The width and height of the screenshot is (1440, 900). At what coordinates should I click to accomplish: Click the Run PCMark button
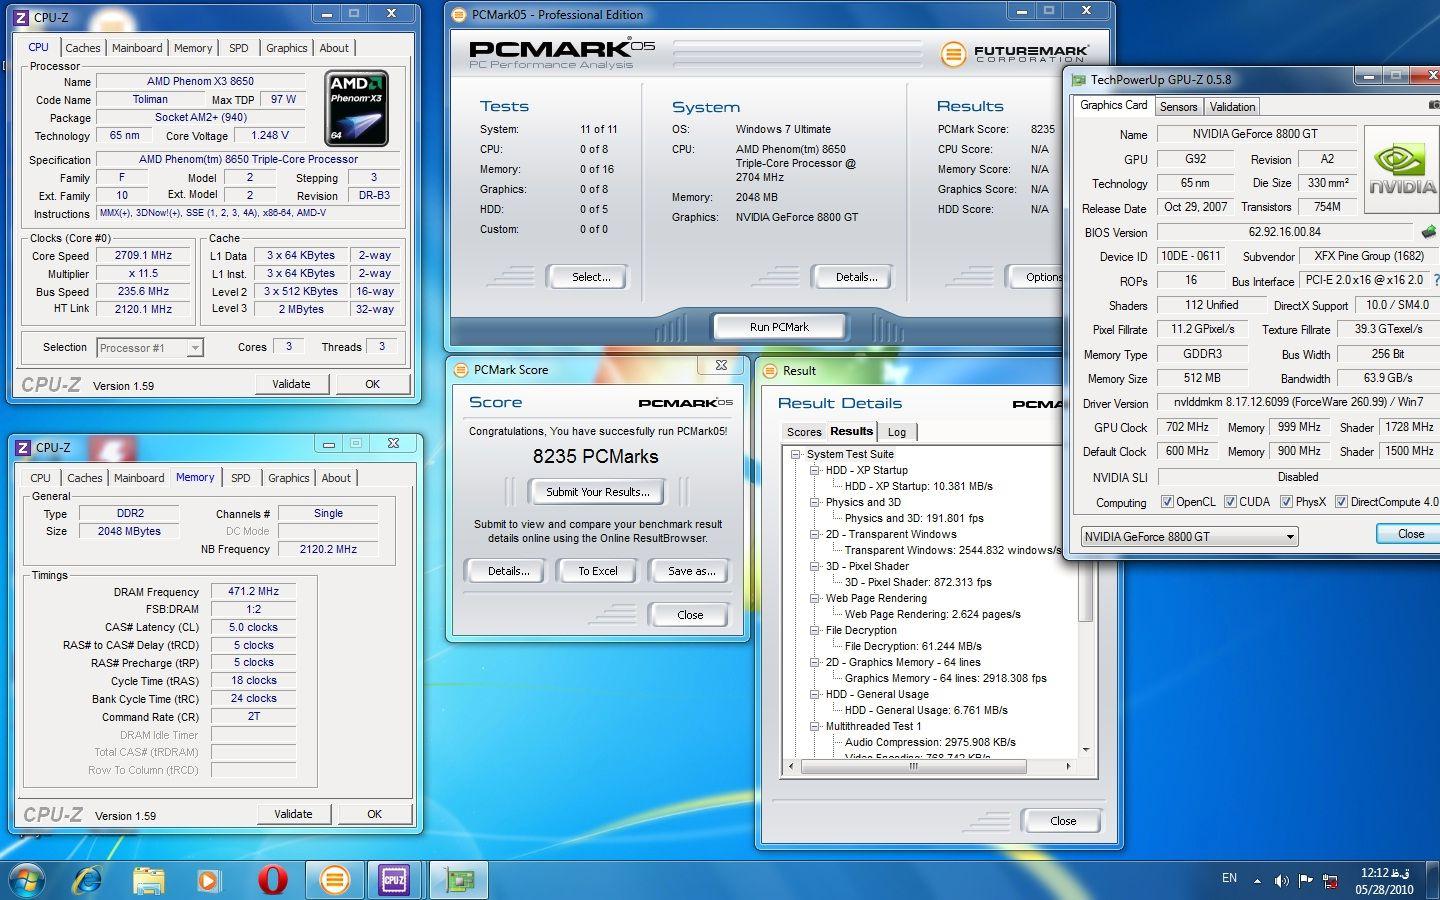coord(779,327)
